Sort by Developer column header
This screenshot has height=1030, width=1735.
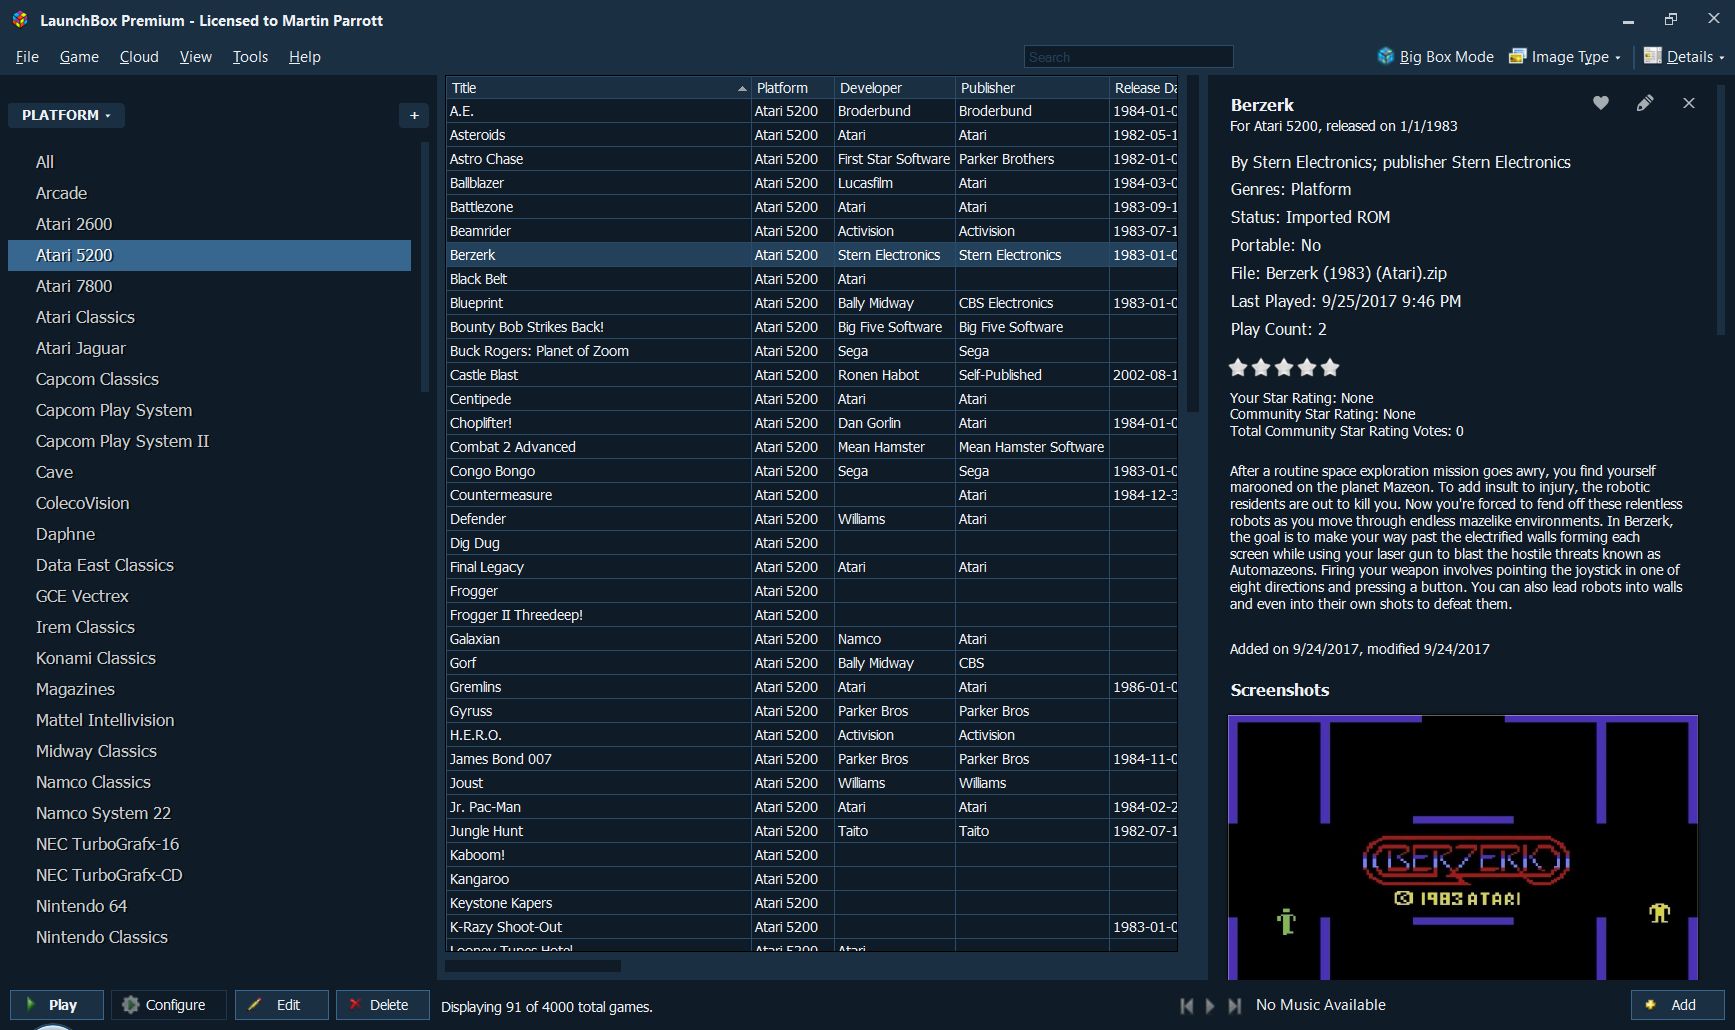tap(895, 88)
